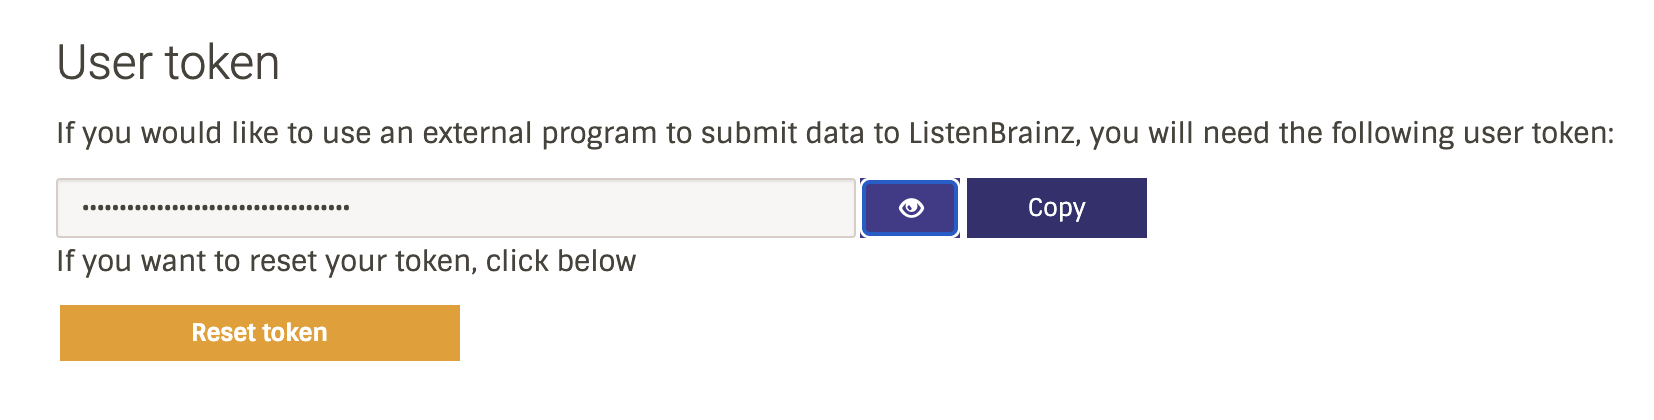The height and width of the screenshot is (420, 1654).
Task: Show the hidden user token
Action: point(910,208)
